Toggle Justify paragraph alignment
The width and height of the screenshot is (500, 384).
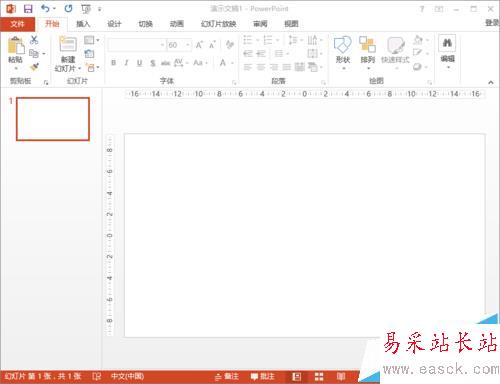pyautogui.click(x=287, y=67)
